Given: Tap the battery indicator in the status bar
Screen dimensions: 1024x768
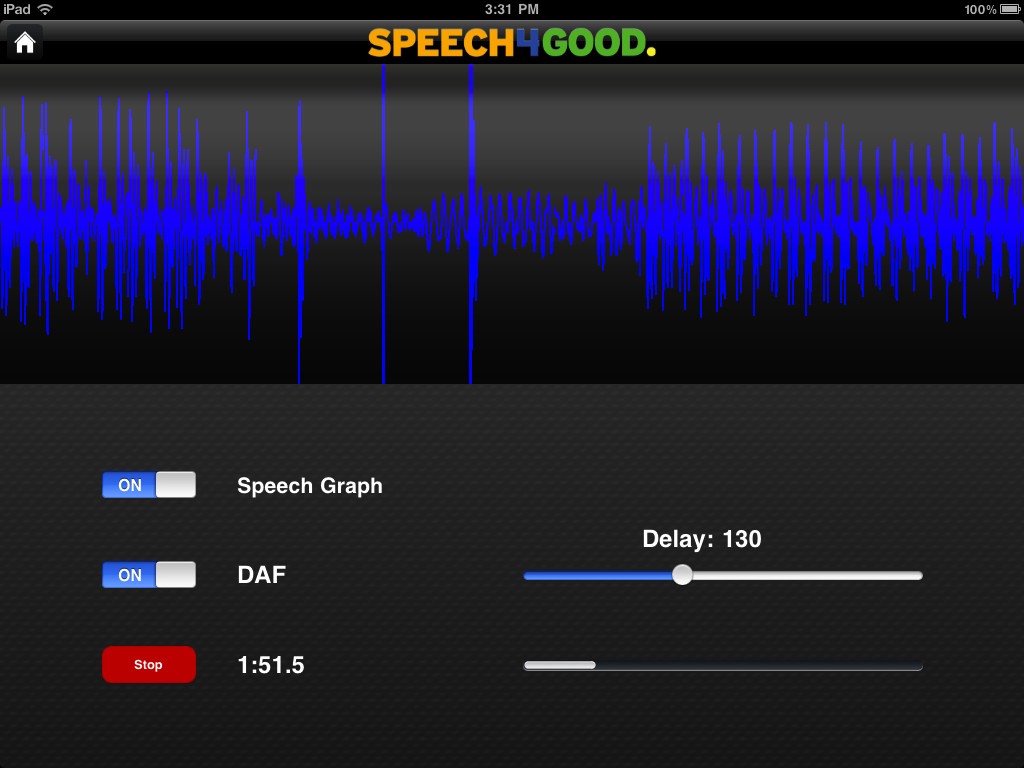Looking at the screenshot, I should 1008,9.
